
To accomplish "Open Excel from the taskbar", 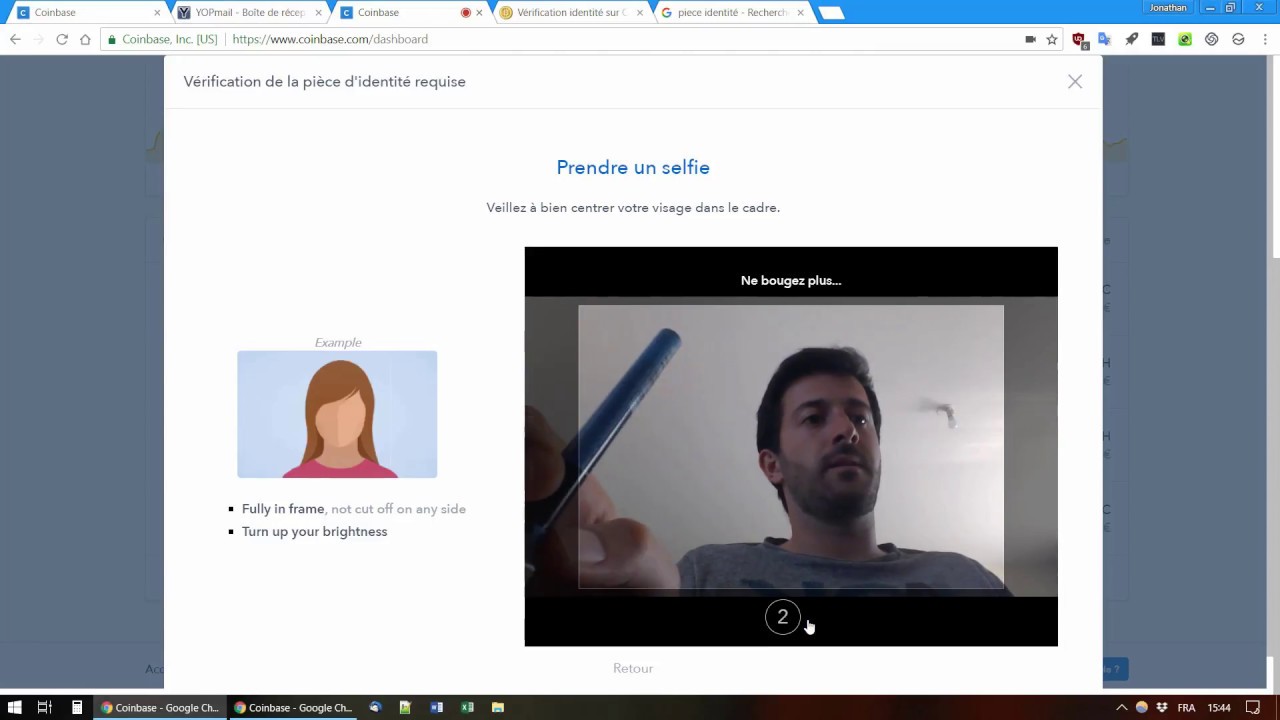I will (467, 707).
